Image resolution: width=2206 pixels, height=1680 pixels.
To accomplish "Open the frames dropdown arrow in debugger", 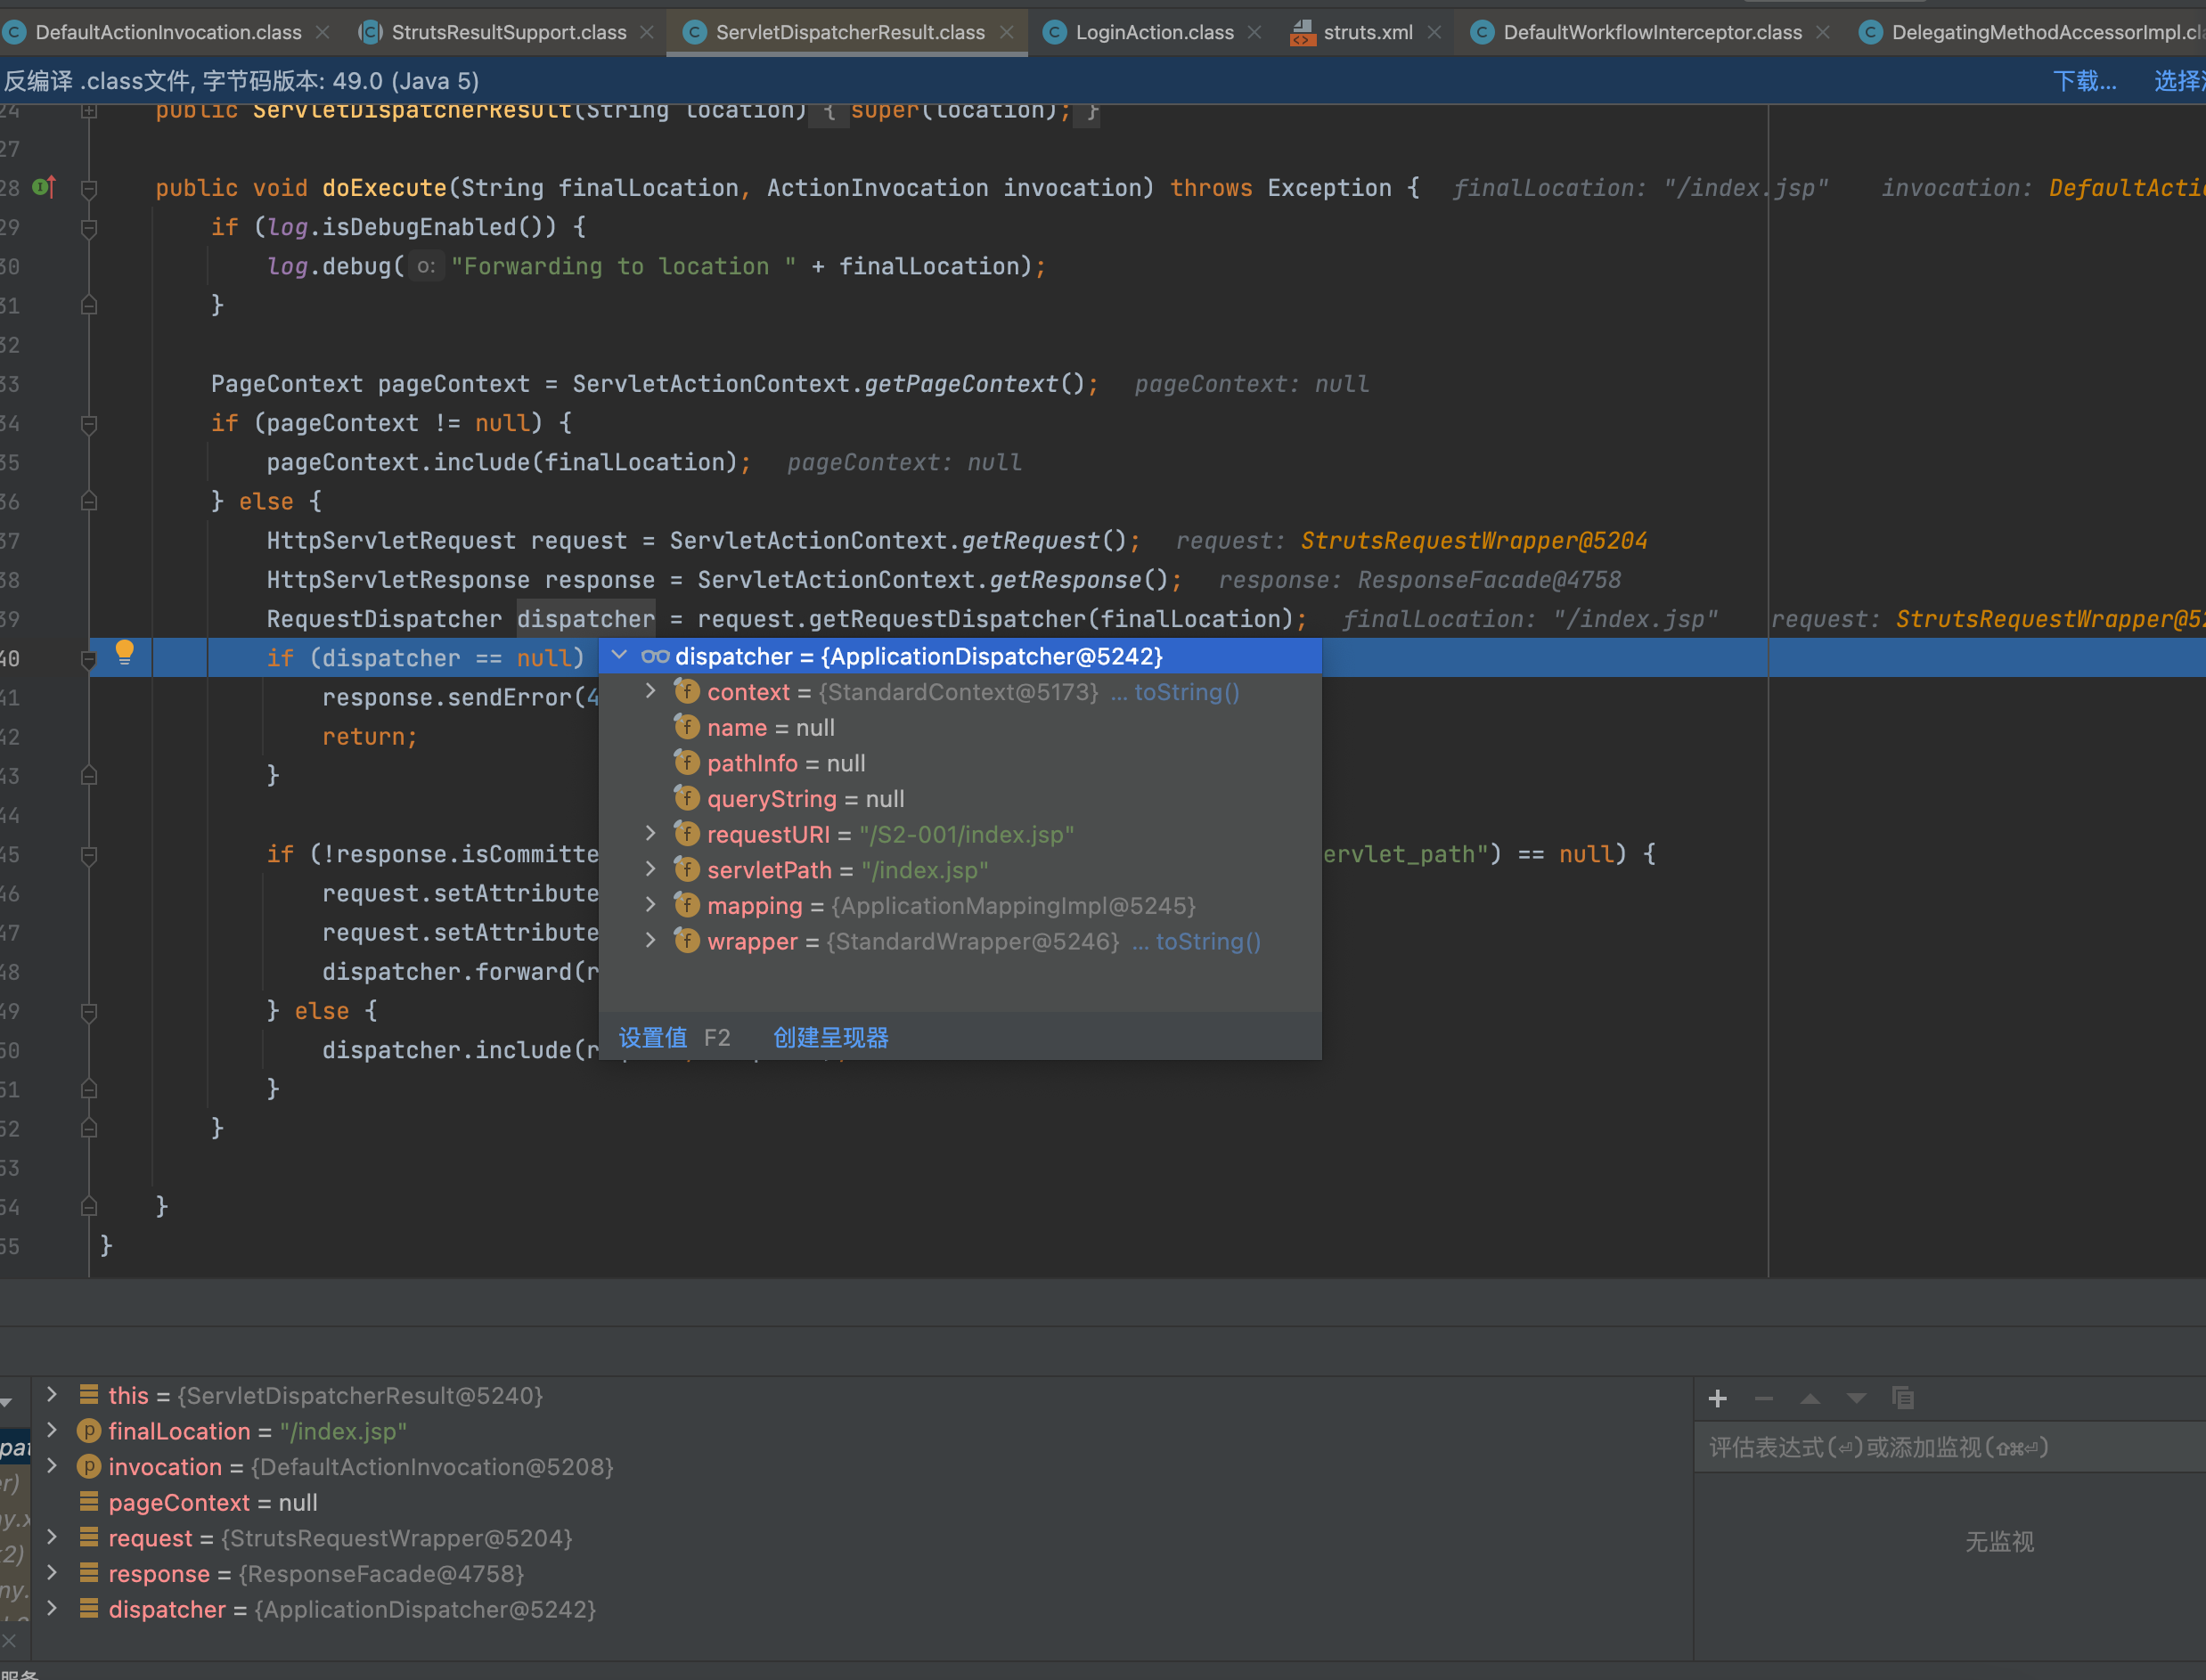I will (6, 1402).
